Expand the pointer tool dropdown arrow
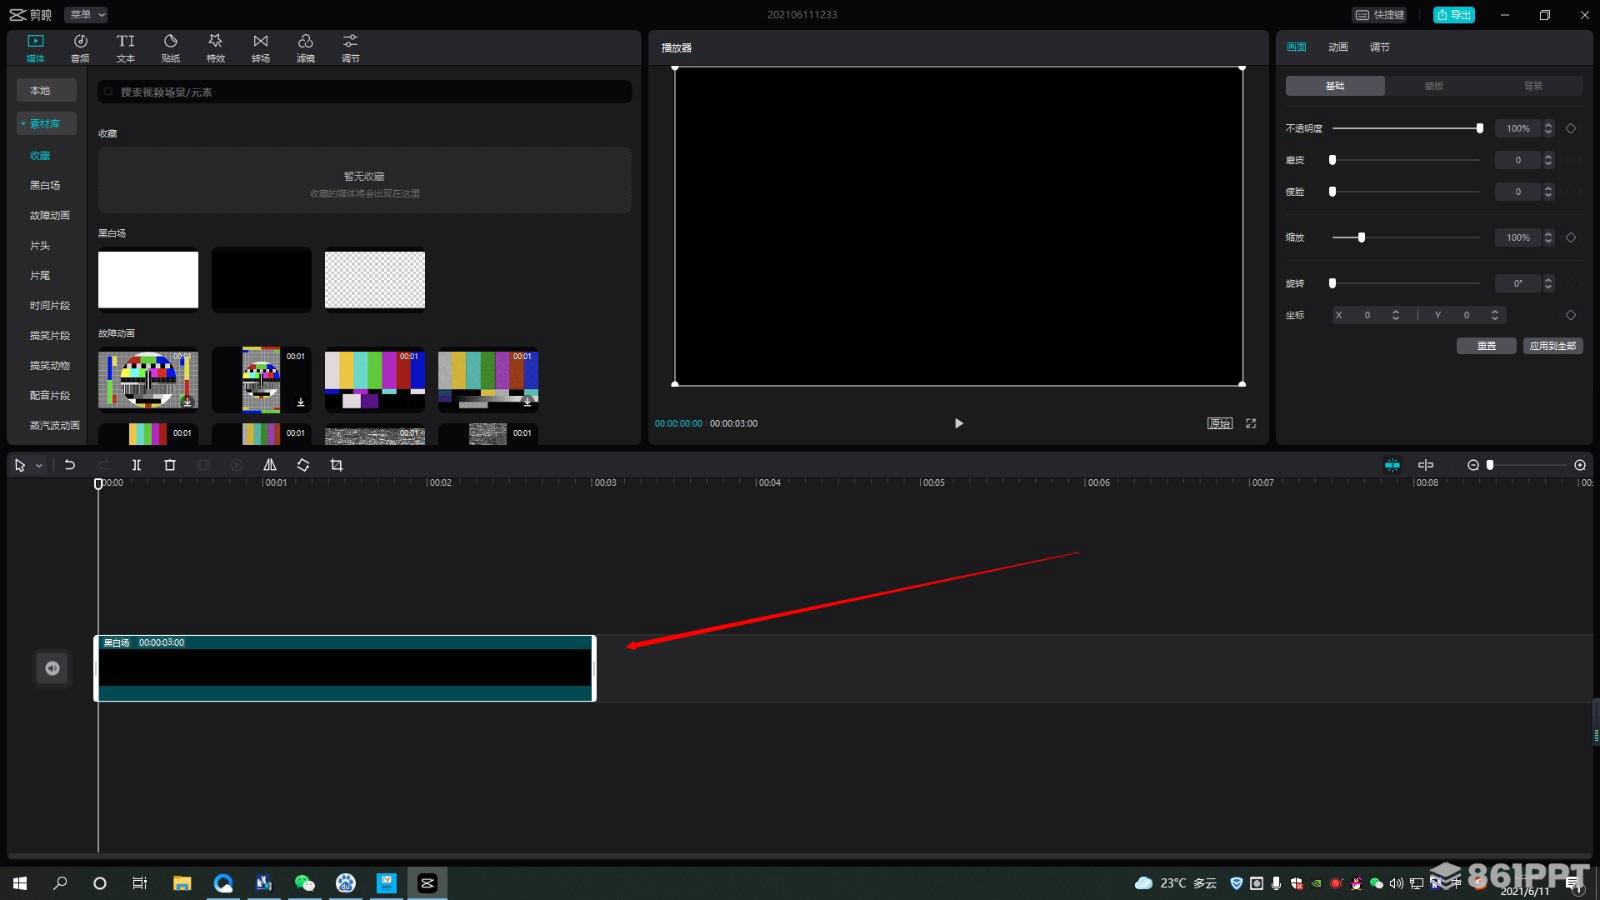 point(39,466)
